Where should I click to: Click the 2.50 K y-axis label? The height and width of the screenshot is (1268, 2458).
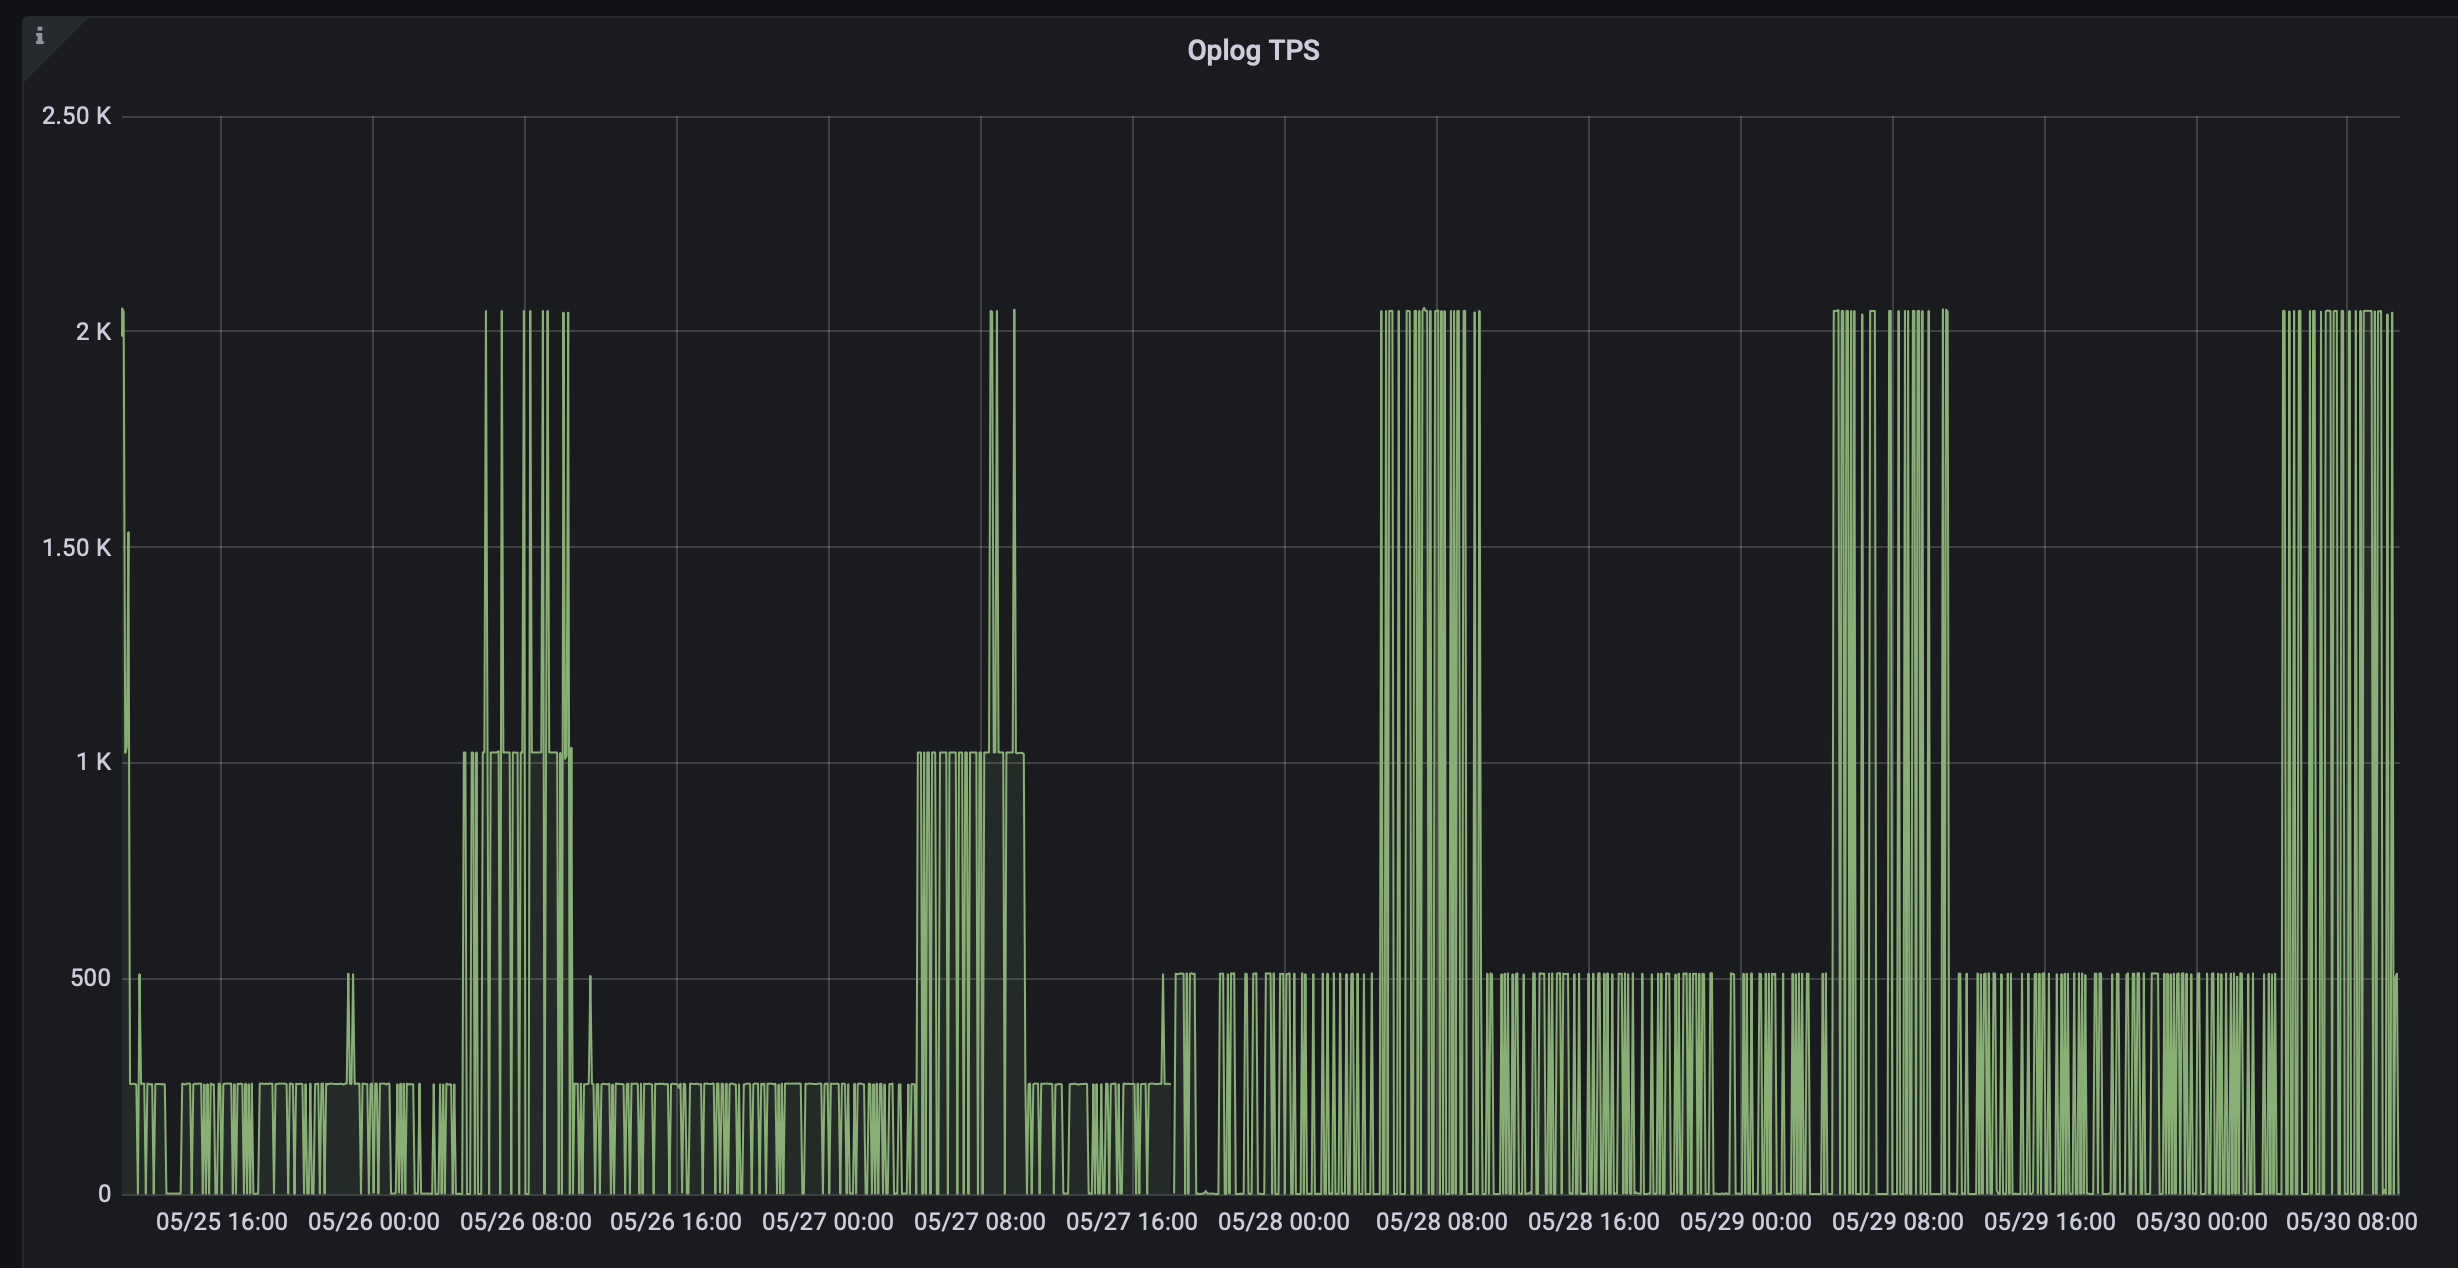pyautogui.click(x=77, y=117)
